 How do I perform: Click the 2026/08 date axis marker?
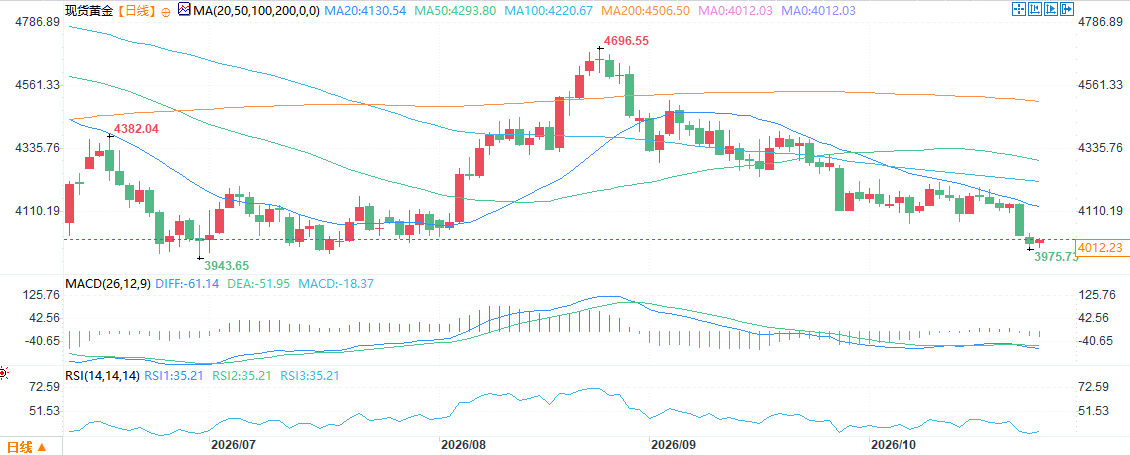[463, 446]
